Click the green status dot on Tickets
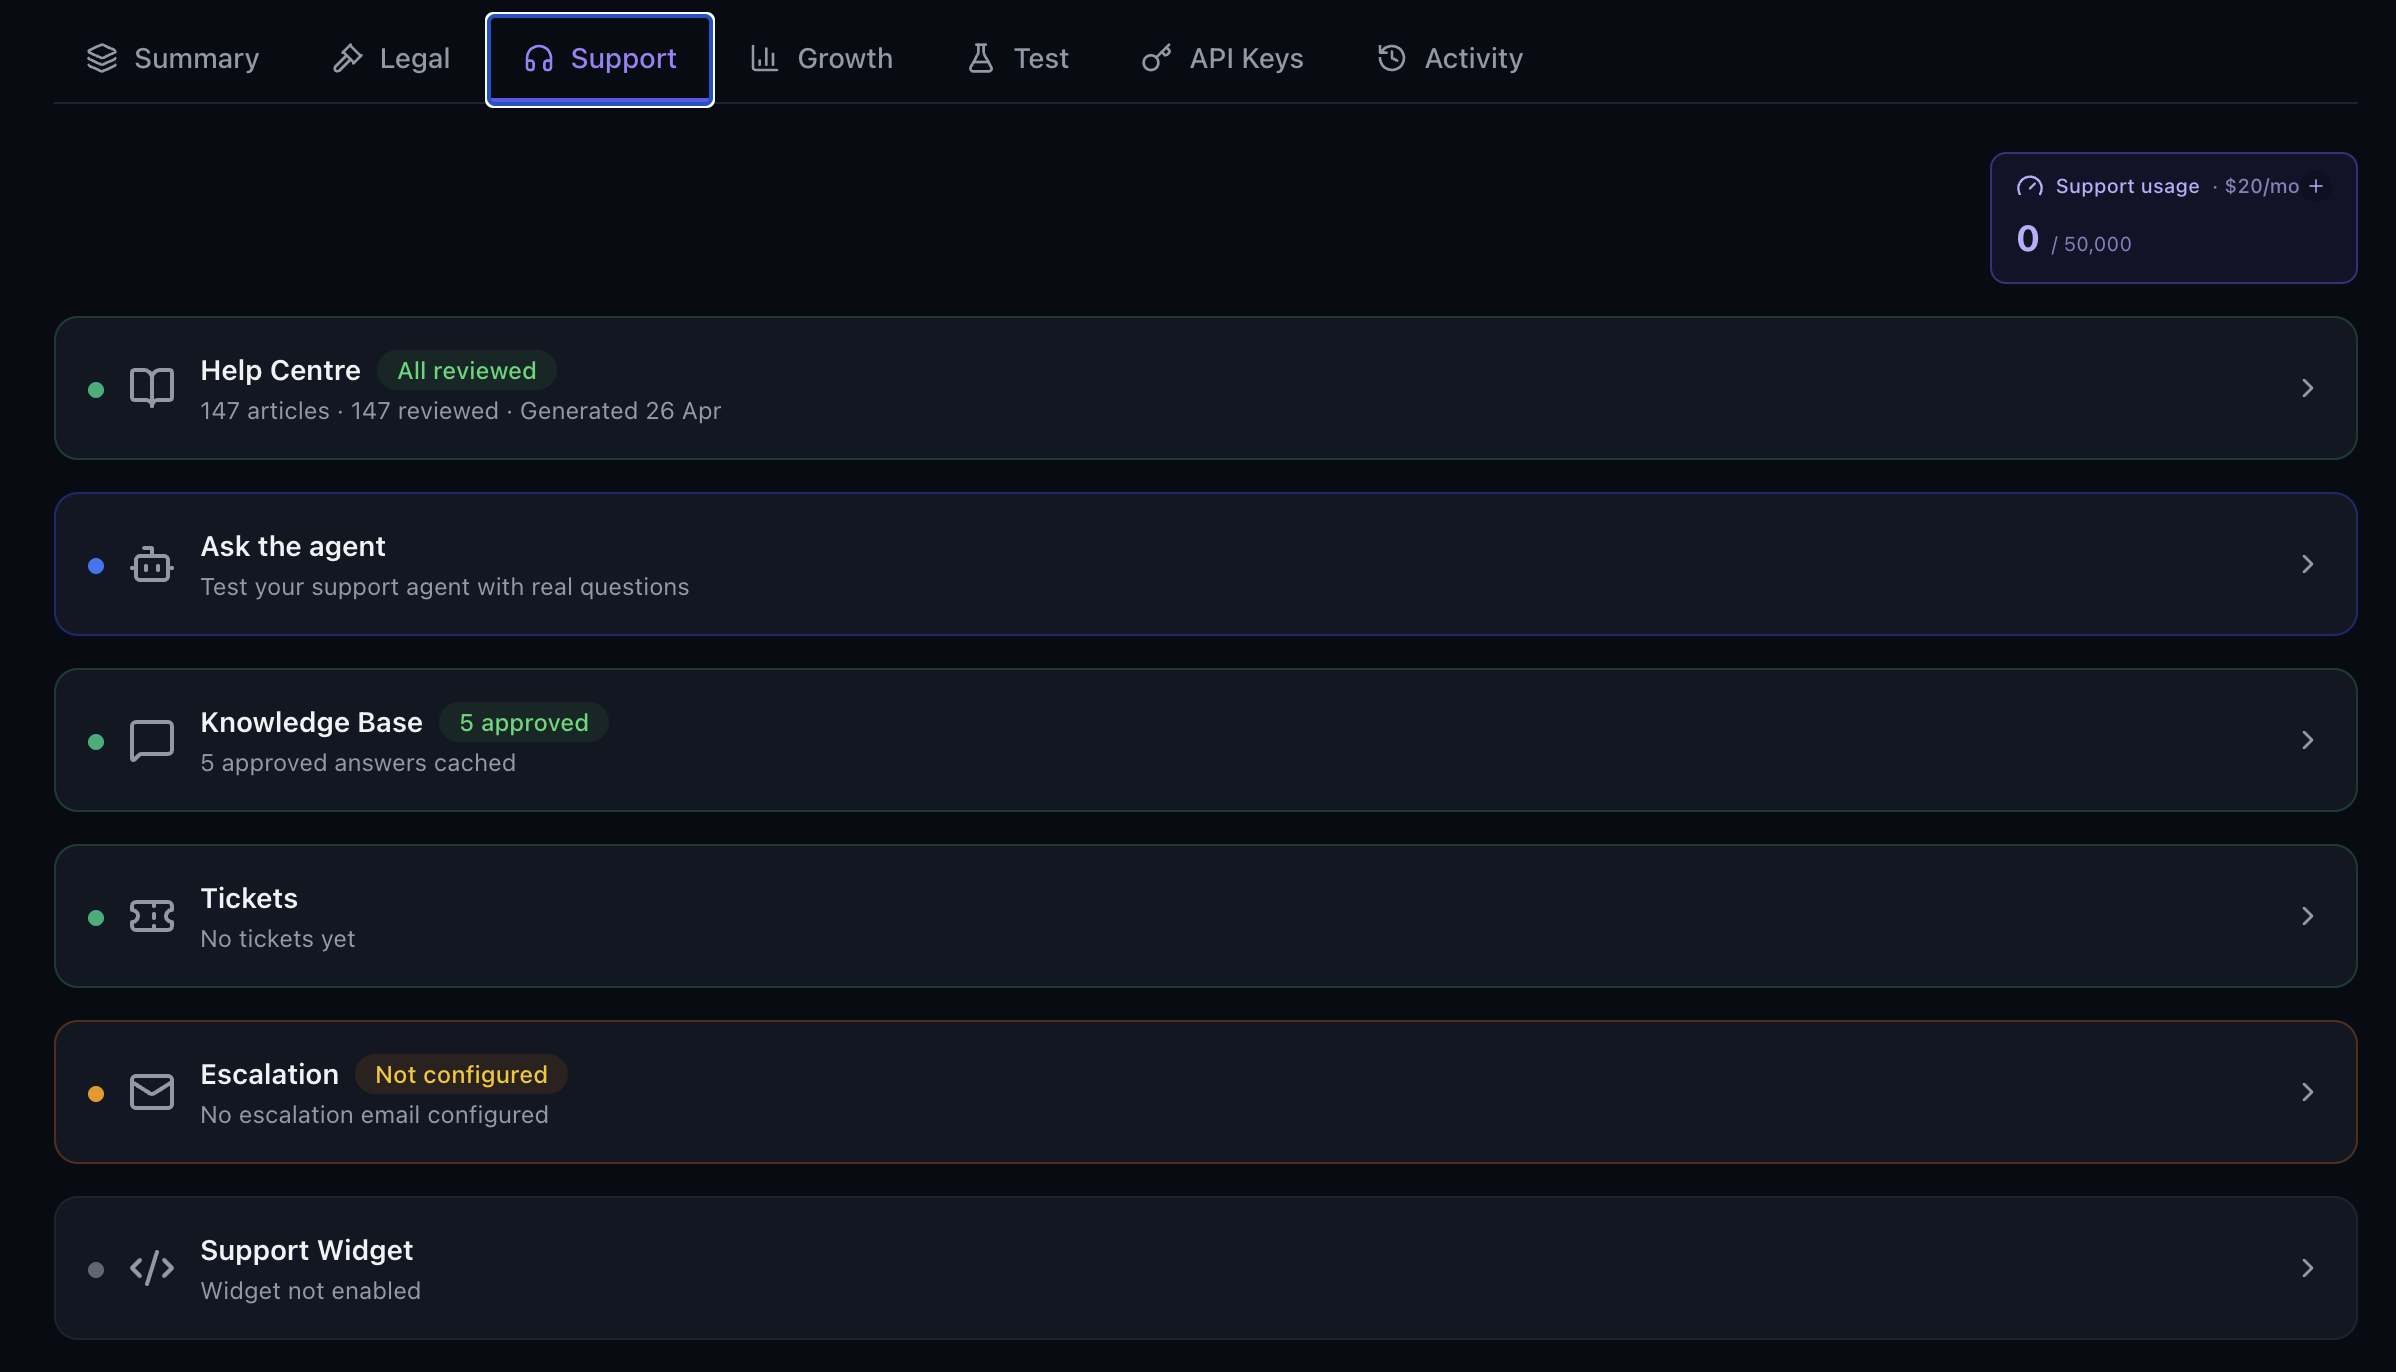Image resolution: width=2396 pixels, height=1372 pixels. coord(96,918)
